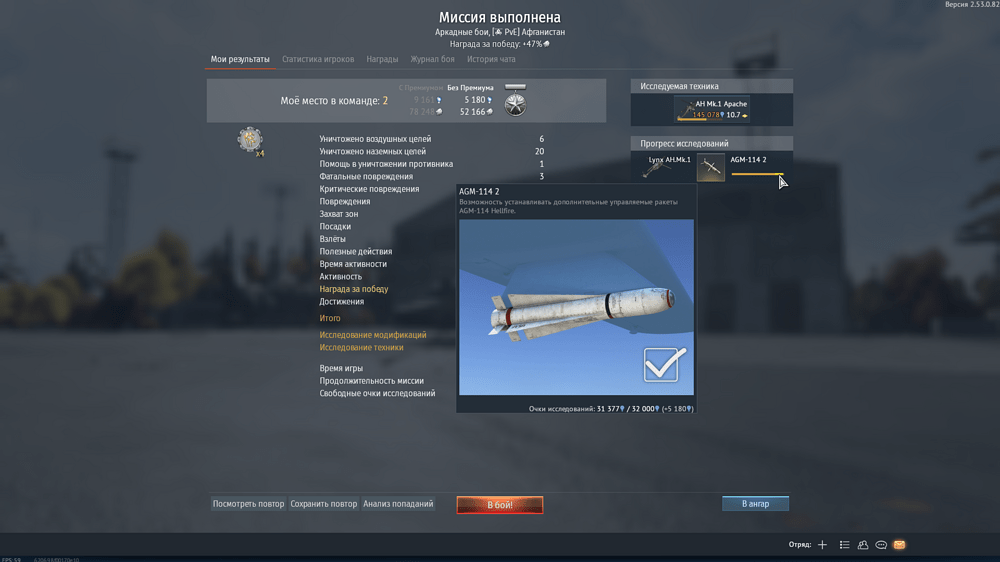Click the AGM-114 2 research progress bar
The height and width of the screenshot is (562, 1000).
point(758,174)
